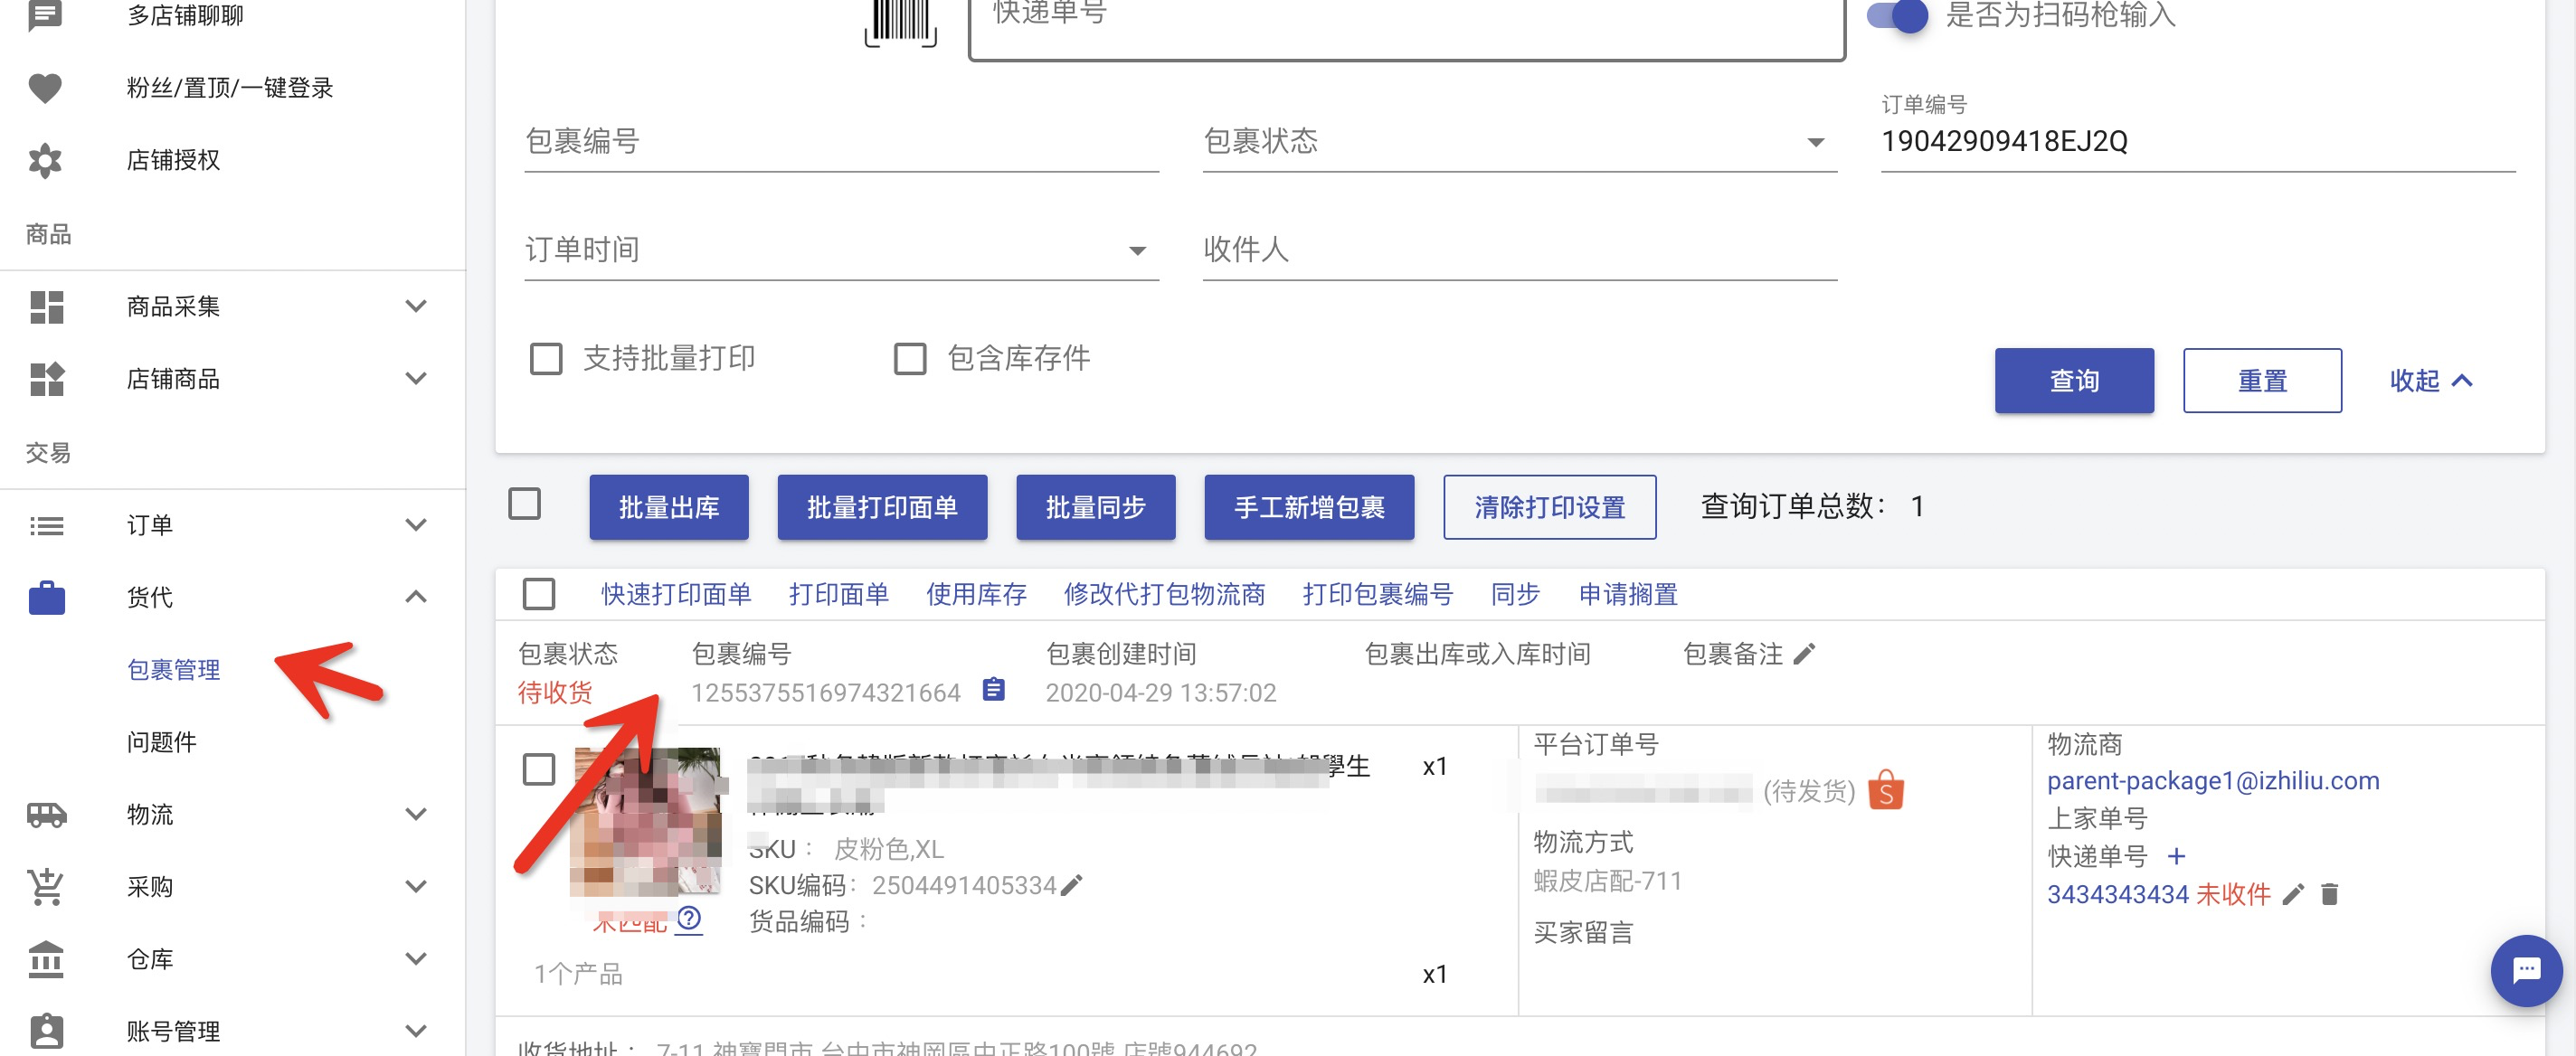2576x1056 pixels.
Task: Click pencil icon next to 包裹备注
Action: click(1804, 654)
